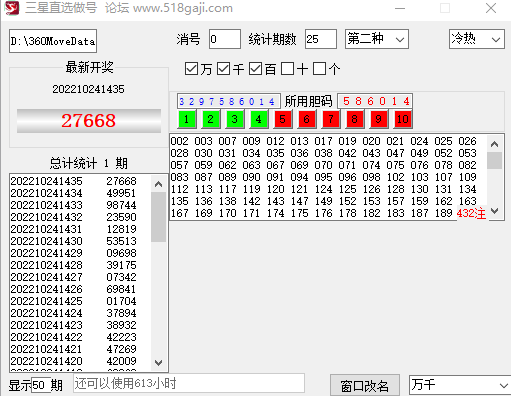The width and height of the screenshot is (511, 396).
Task: Select history row 202210241422 with 42223
Action: (74, 337)
